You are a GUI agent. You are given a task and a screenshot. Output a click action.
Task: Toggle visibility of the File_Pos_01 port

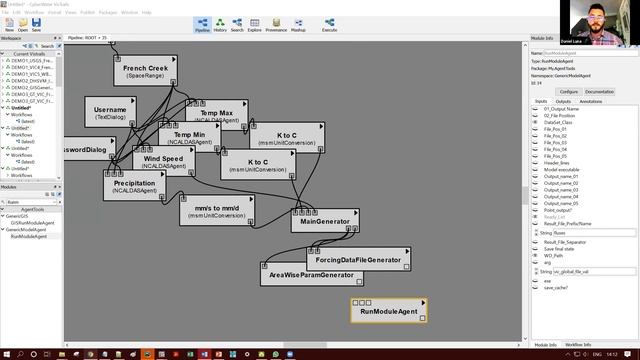pyautogui.click(x=535, y=129)
